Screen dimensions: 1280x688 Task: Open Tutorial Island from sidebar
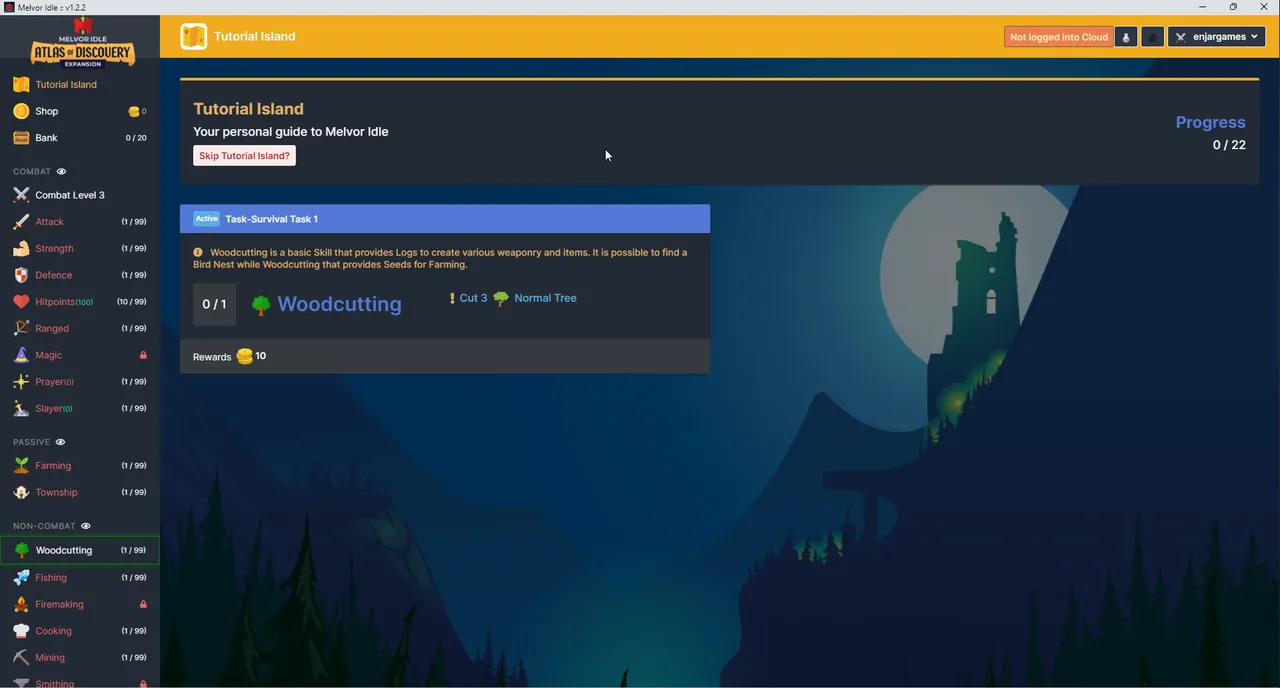[x=80, y=84]
